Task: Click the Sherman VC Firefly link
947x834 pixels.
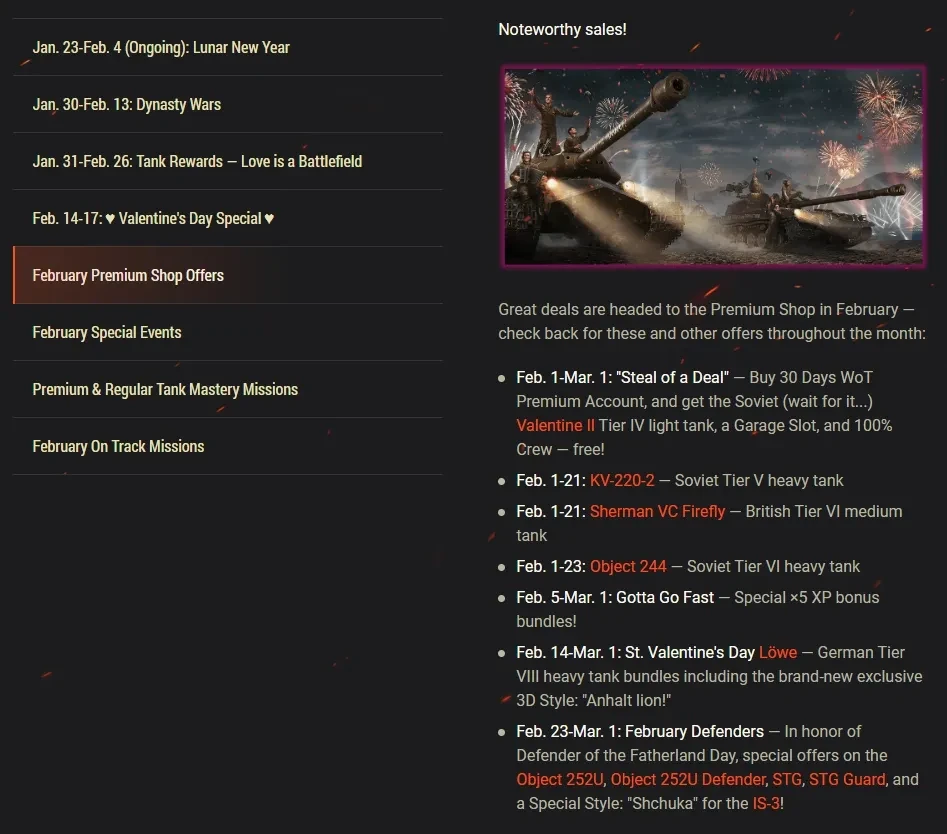Action: [657, 511]
